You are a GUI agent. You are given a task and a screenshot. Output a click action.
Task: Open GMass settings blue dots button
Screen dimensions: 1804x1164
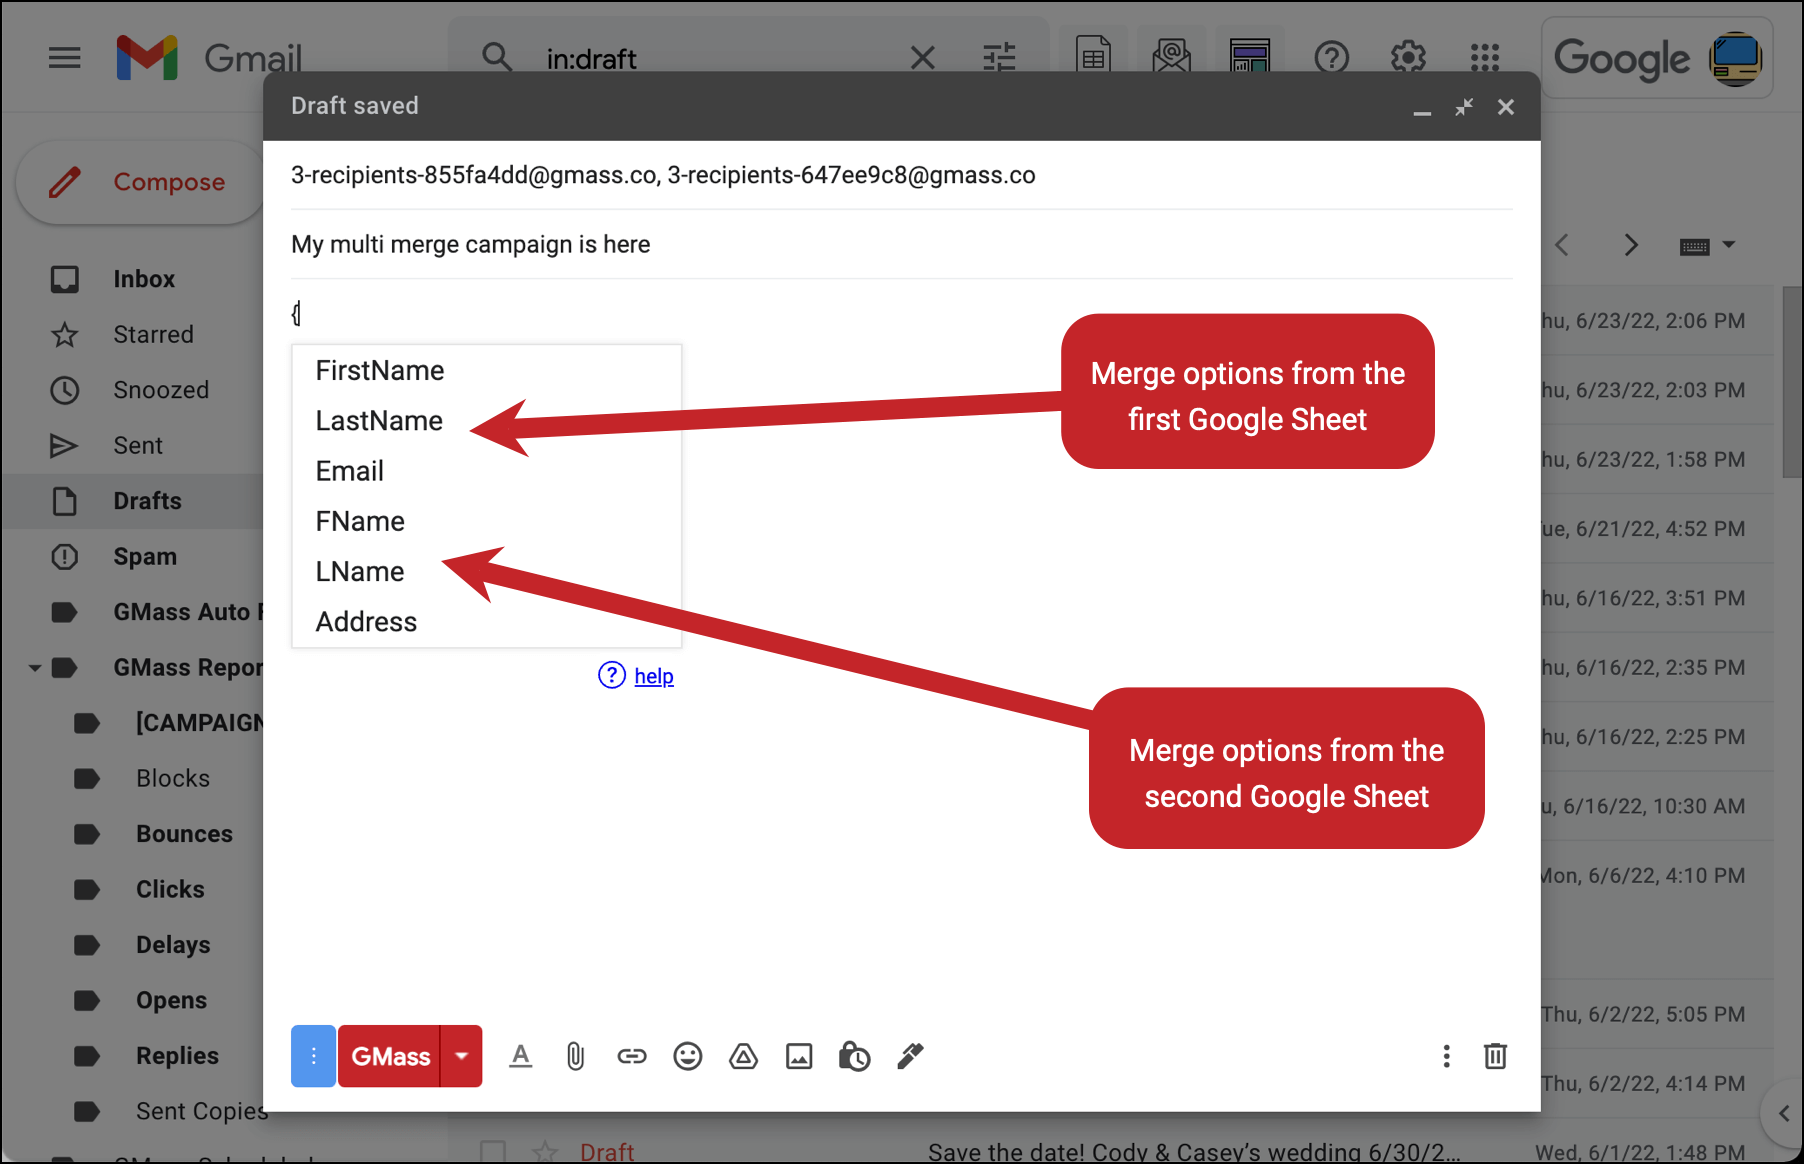coord(313,1056)
